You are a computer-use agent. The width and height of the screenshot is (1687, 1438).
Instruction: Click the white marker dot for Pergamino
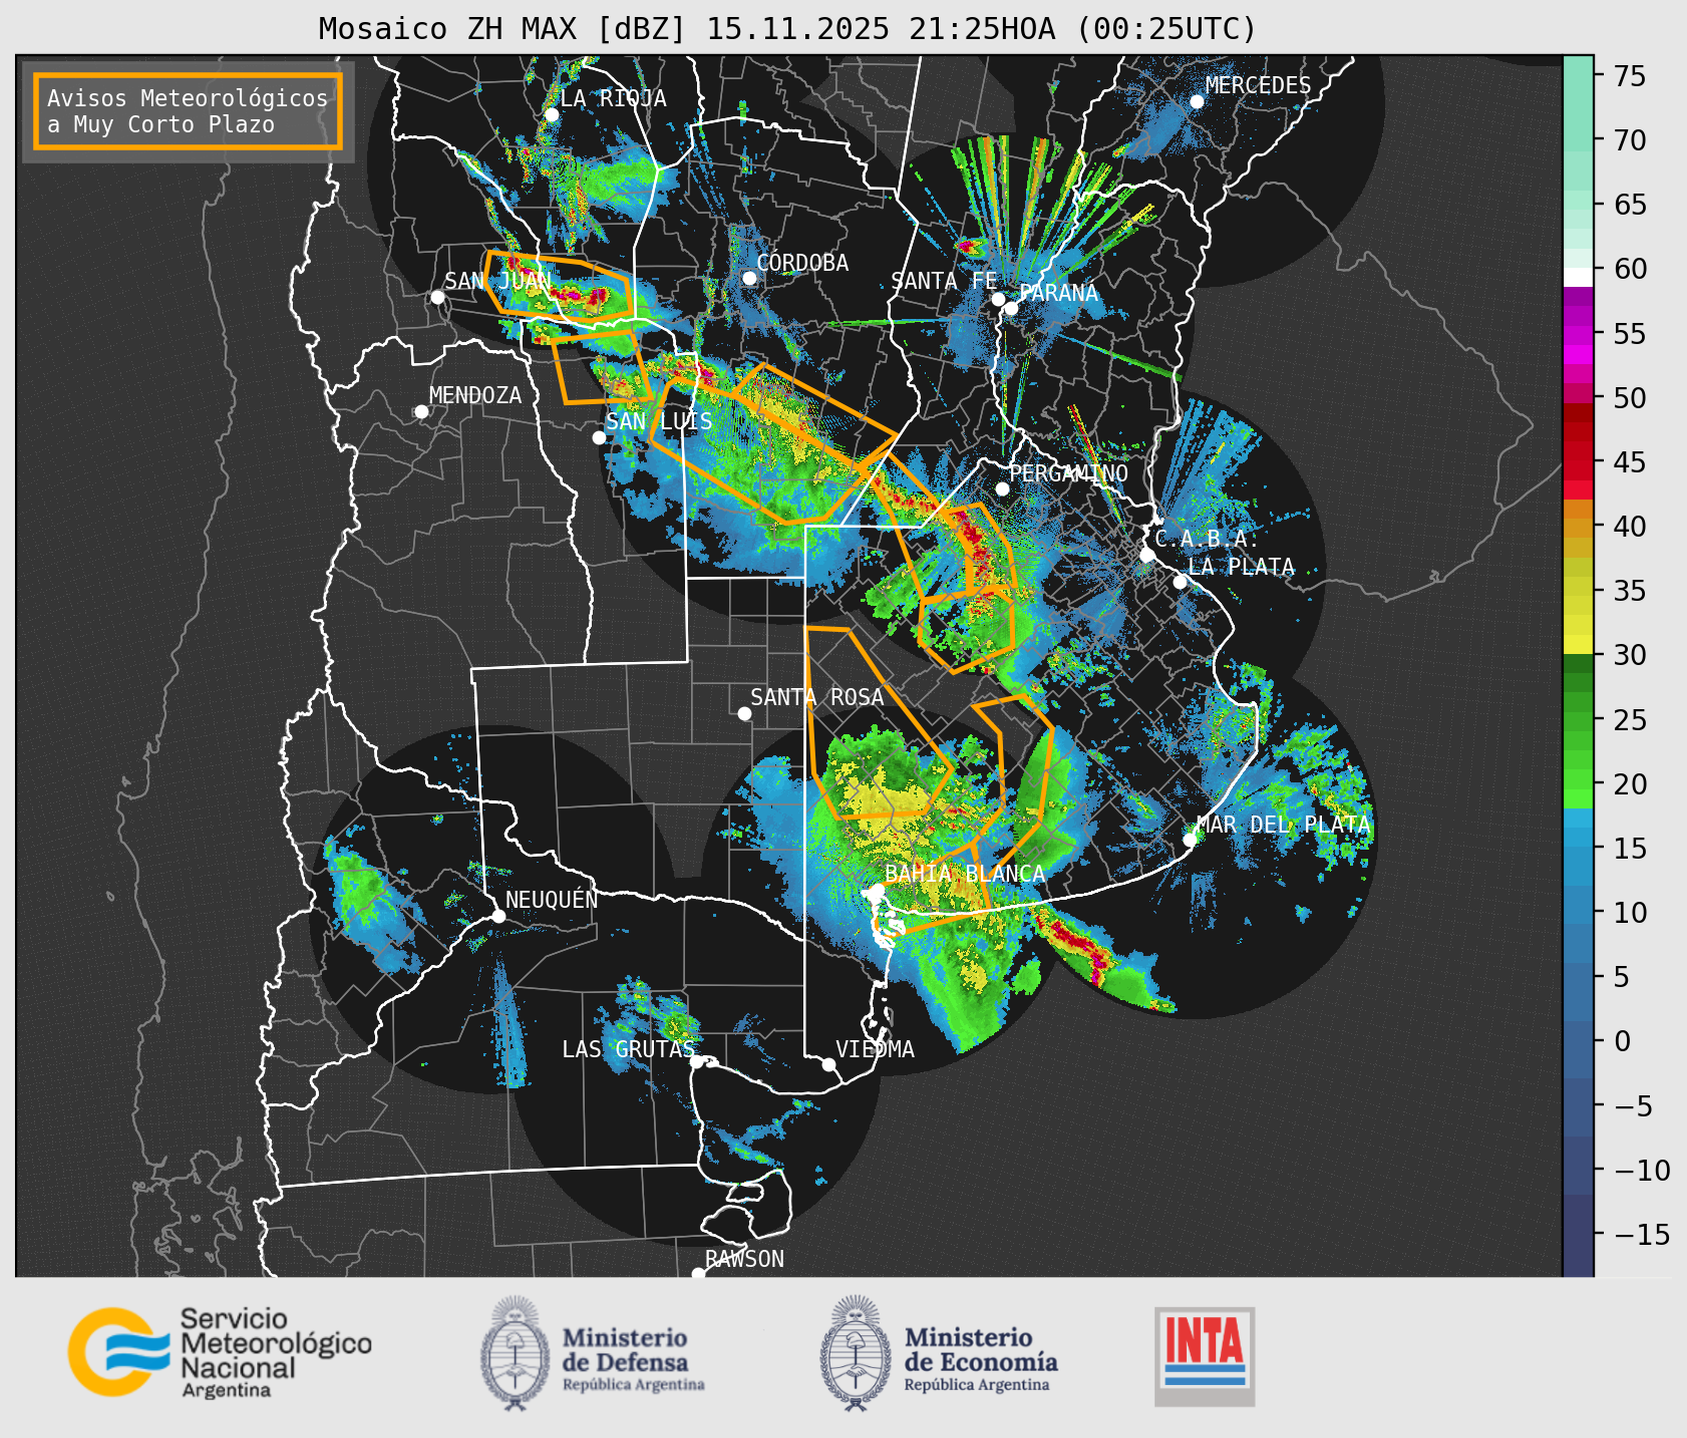pos(1002,489)
